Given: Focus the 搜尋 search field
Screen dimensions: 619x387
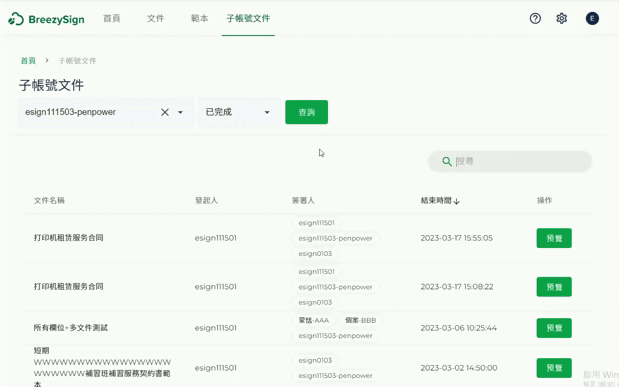Looking at the screenshot, I should 510,162.
